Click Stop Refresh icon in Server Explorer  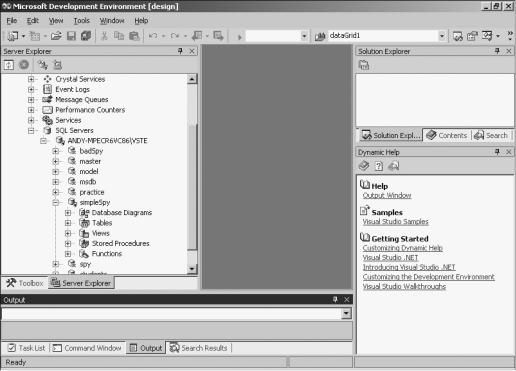tap(24, 64)
